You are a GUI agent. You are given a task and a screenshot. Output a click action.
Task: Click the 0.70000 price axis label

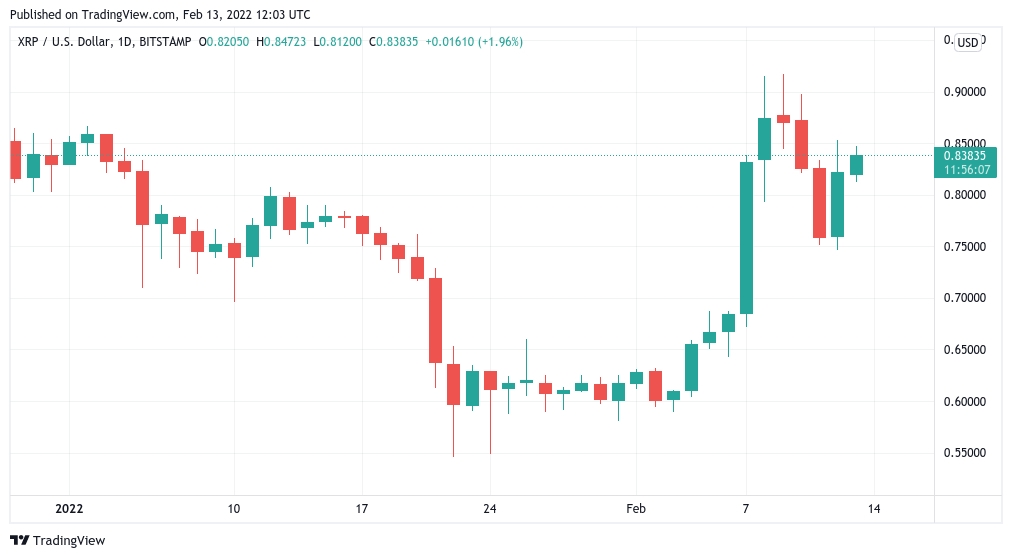pos(965,298)
